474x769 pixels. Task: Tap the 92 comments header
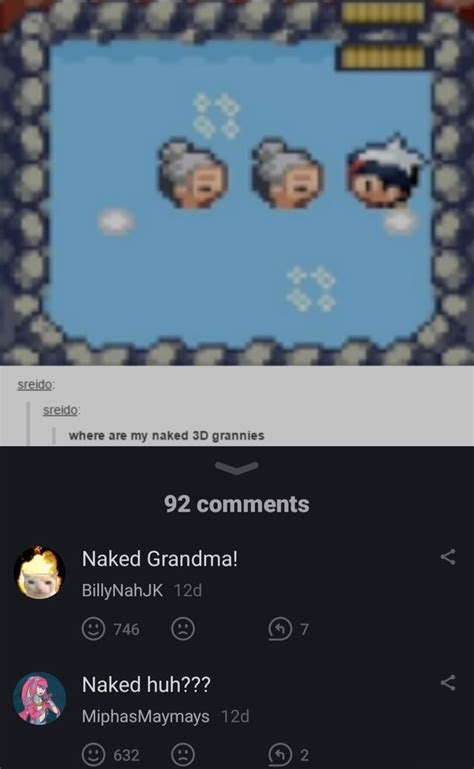coord(237,504)
